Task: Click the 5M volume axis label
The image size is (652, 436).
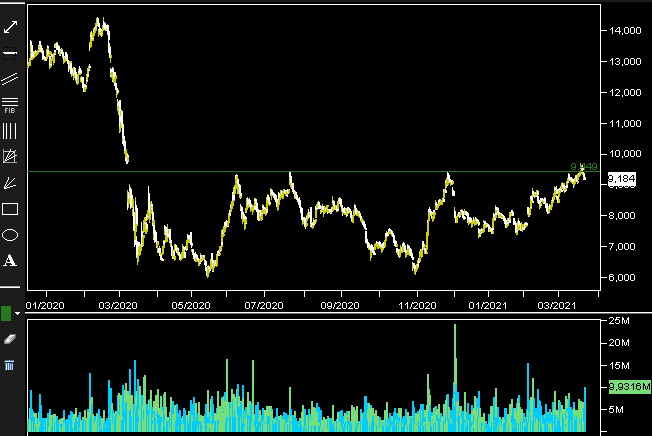Action: [616, 410]
